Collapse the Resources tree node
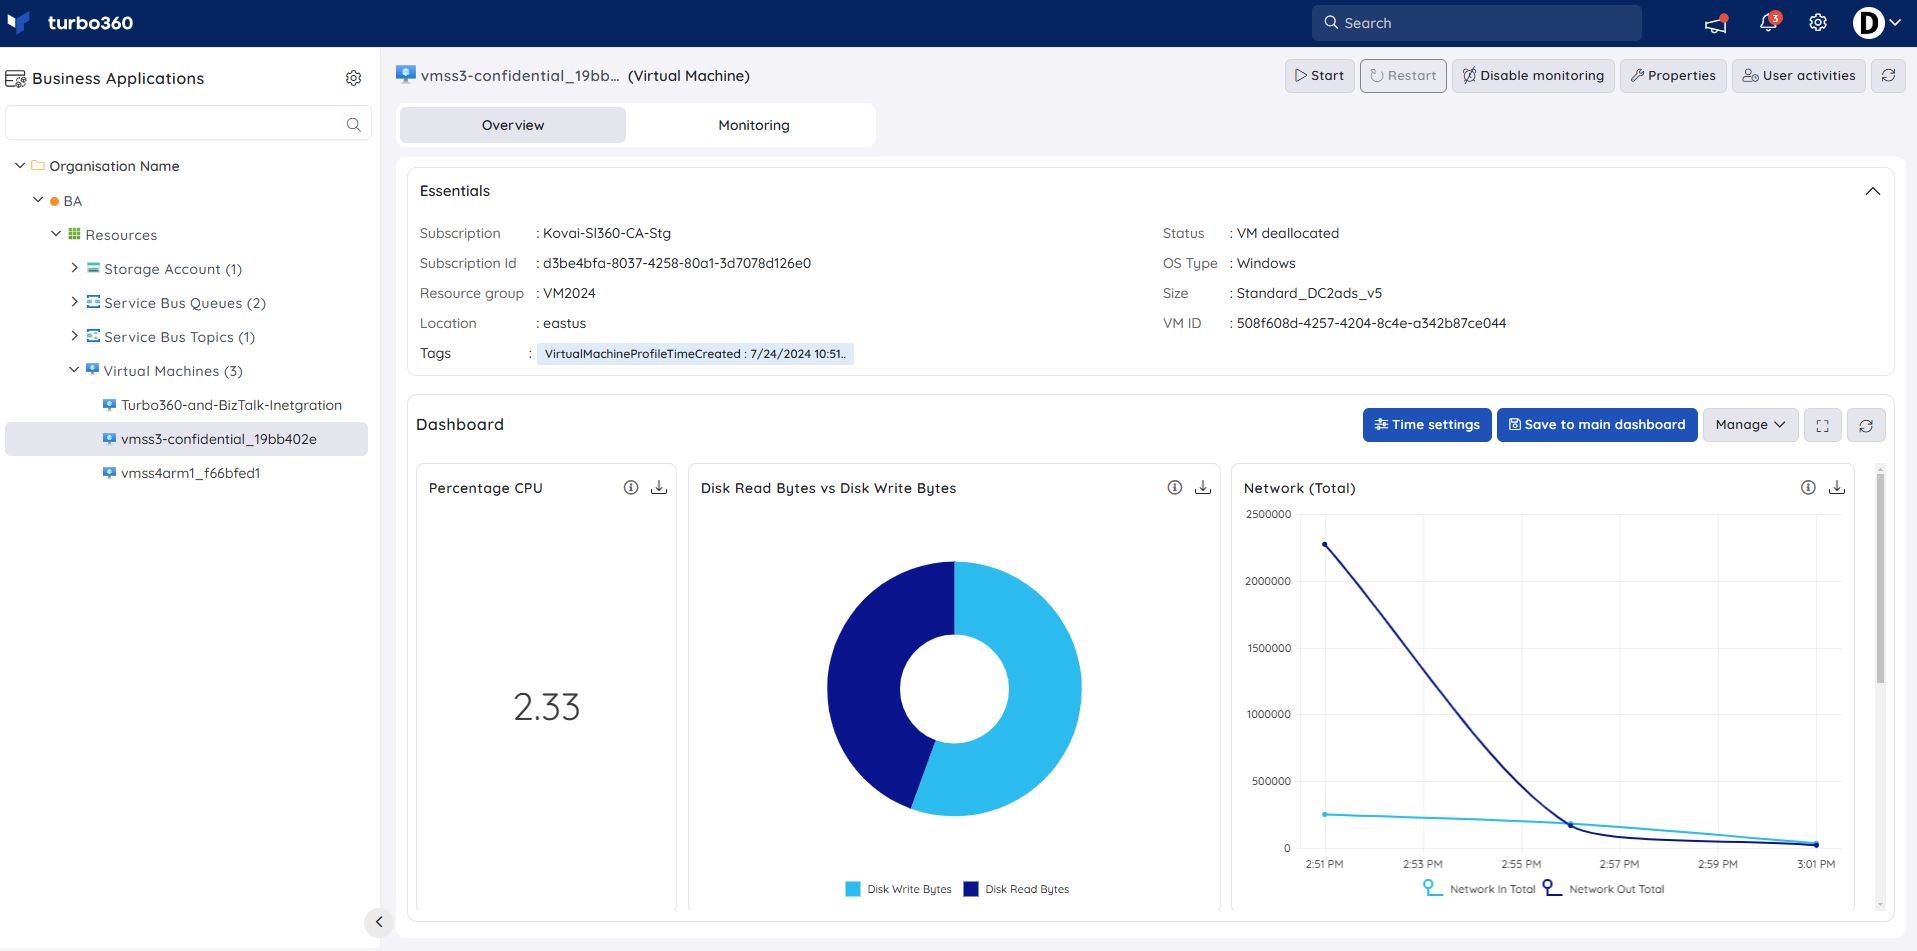Screen dimensions: 1917x951 [x=56, y=234]
